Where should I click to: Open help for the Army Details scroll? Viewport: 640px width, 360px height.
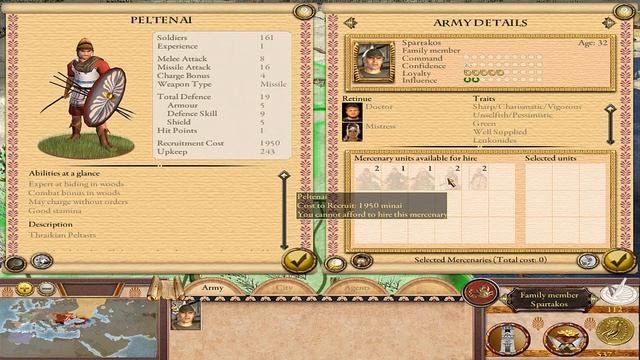(x=624, y=12)
